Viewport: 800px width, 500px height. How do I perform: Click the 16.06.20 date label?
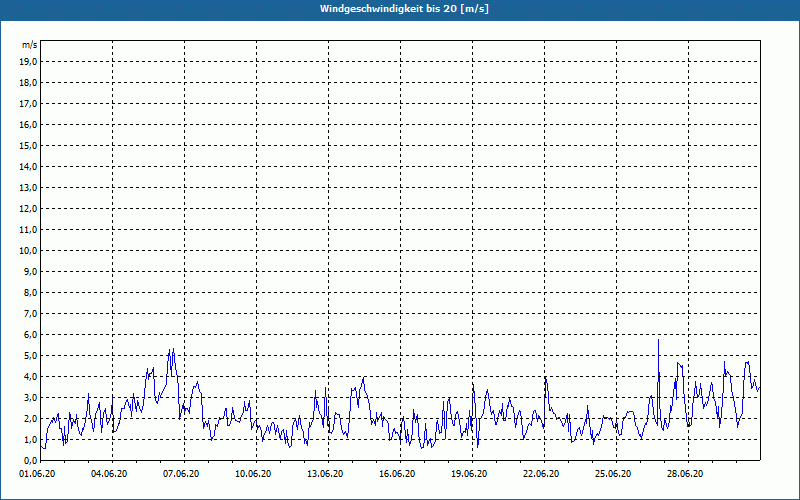coord(397,474)
